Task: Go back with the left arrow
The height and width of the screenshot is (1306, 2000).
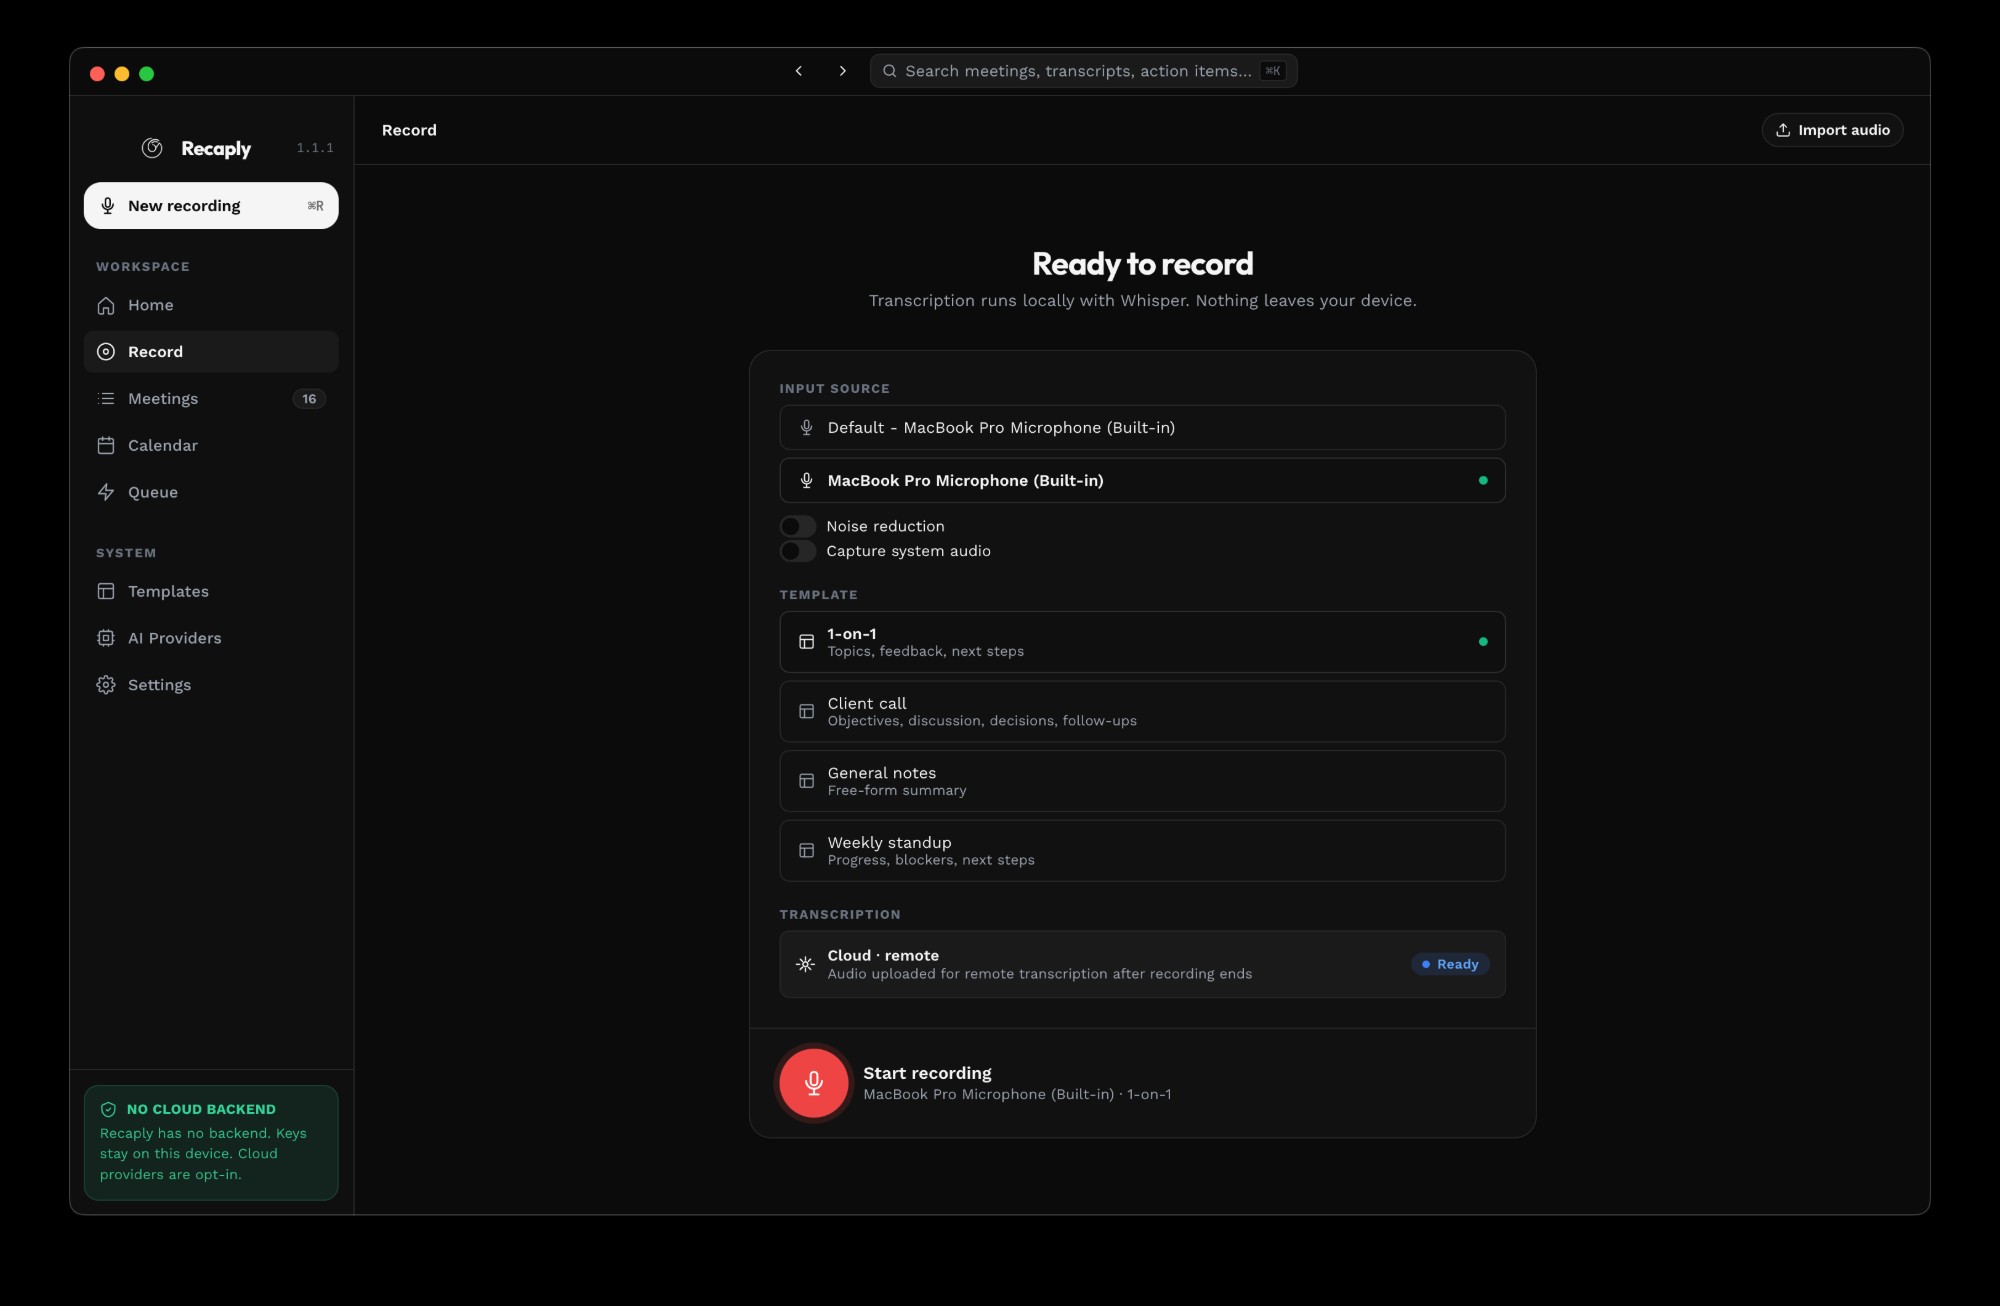Action: (x=799, y=71)
